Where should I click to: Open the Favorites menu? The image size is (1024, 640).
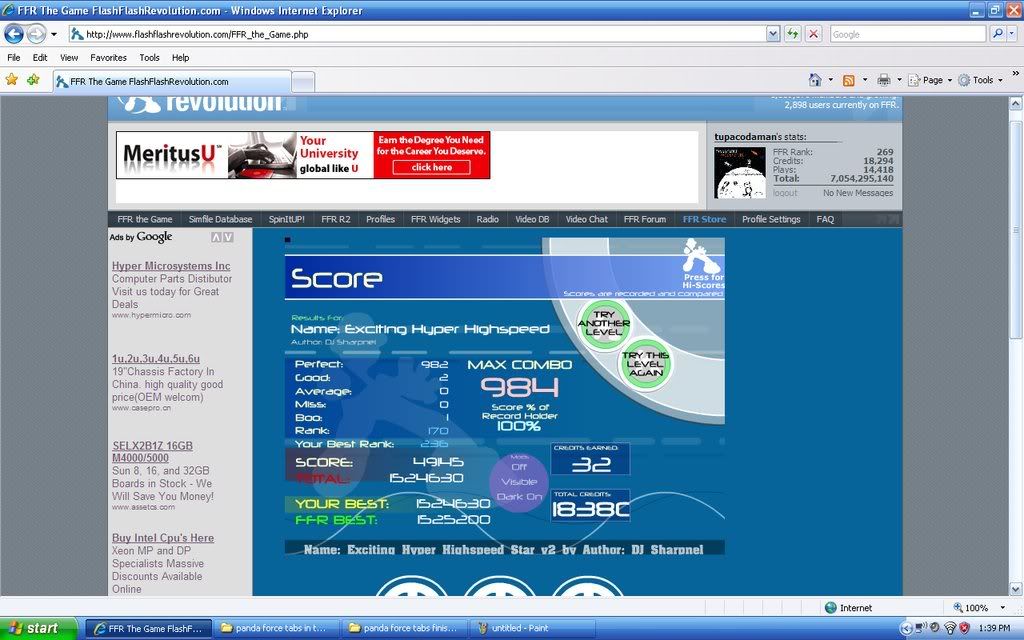click(x=108, y=58)
